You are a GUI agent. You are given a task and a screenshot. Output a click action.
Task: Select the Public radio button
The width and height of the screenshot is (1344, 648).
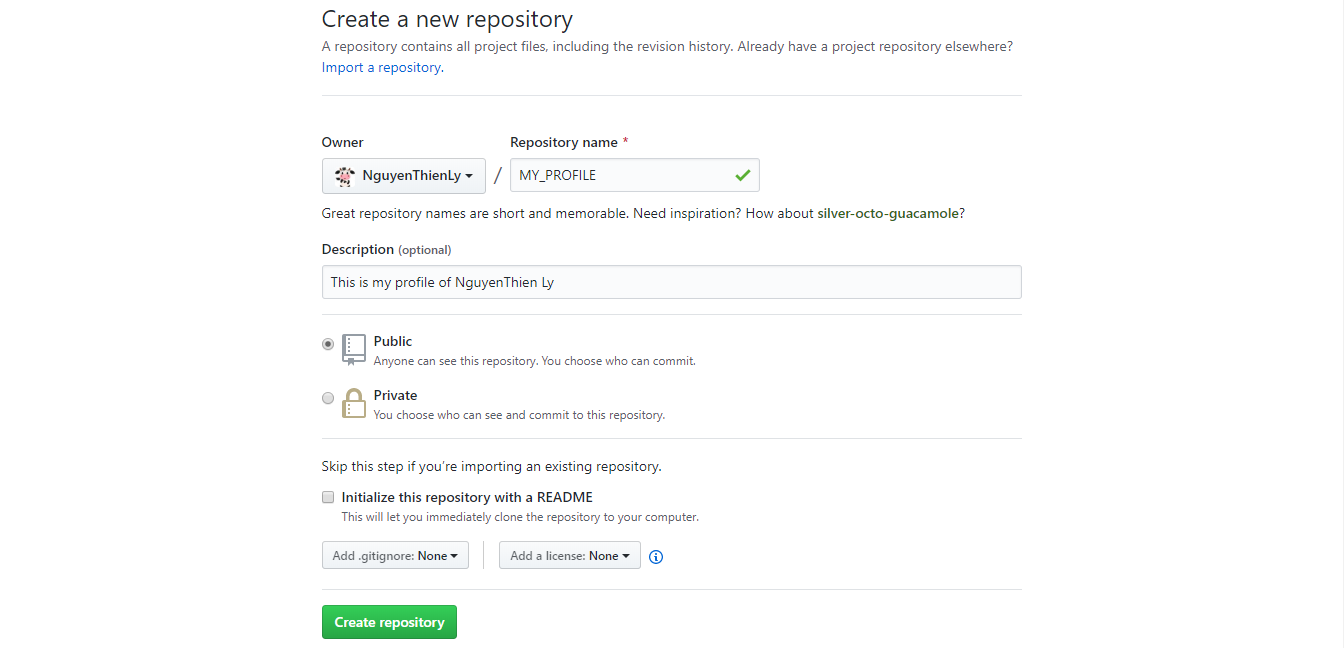[328, 344]
